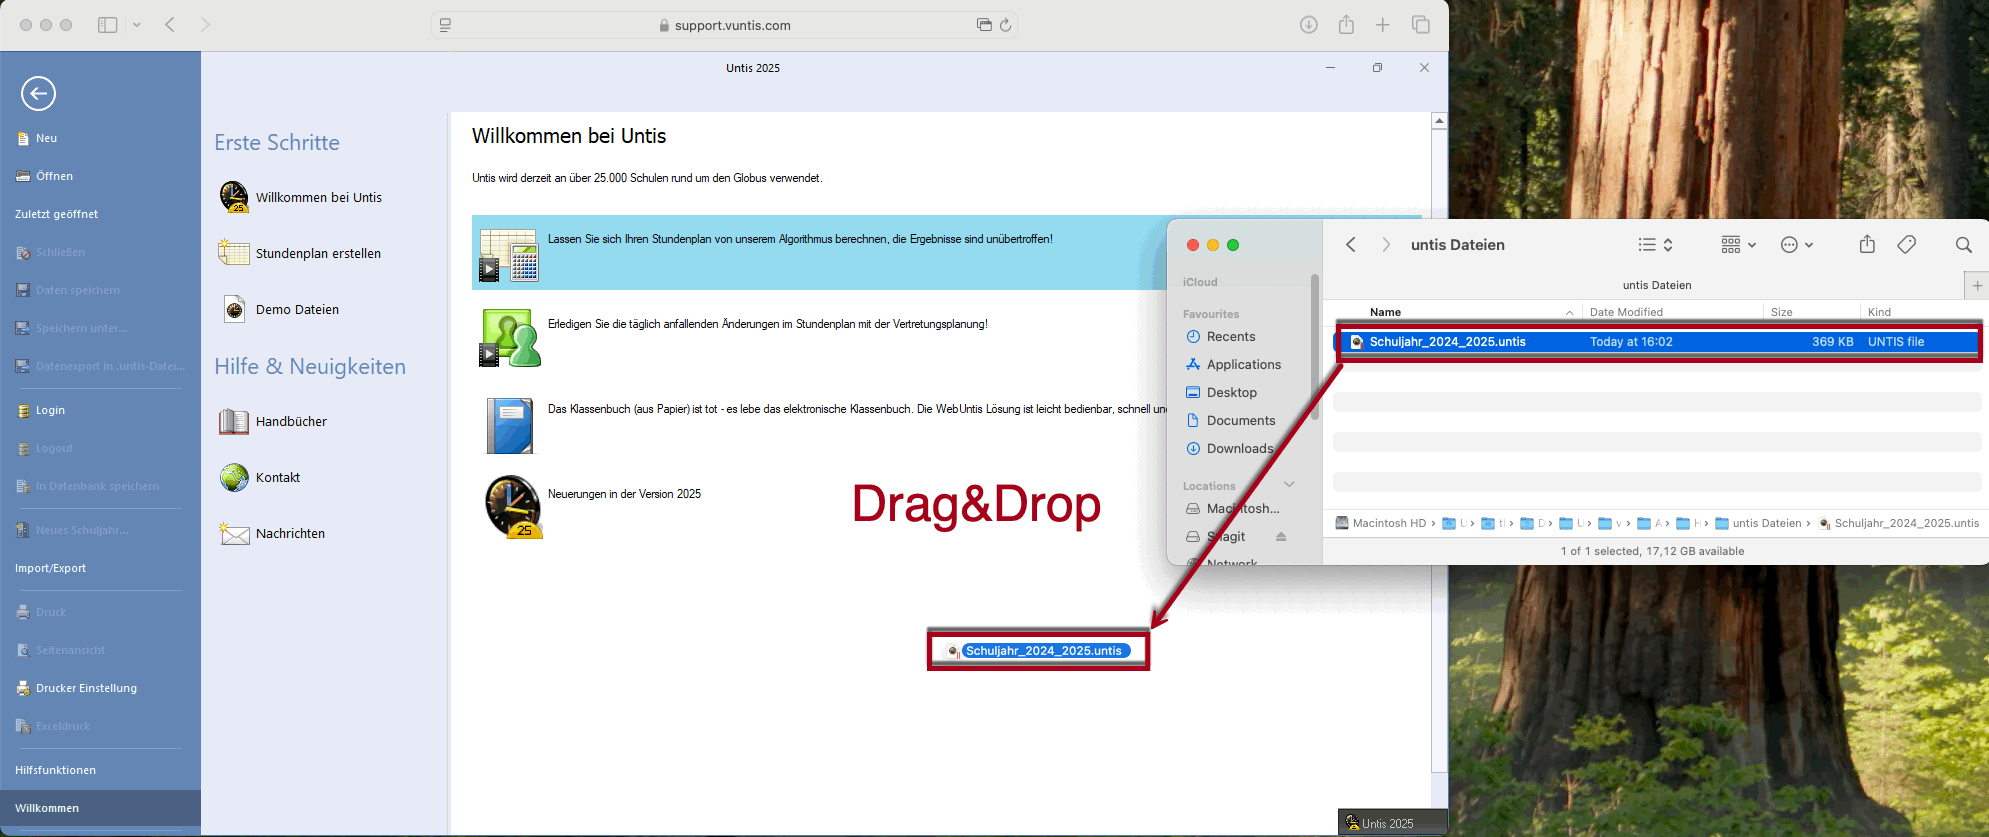
Task: Click the Demo Dateien document icon
Action: coord(234,309)
